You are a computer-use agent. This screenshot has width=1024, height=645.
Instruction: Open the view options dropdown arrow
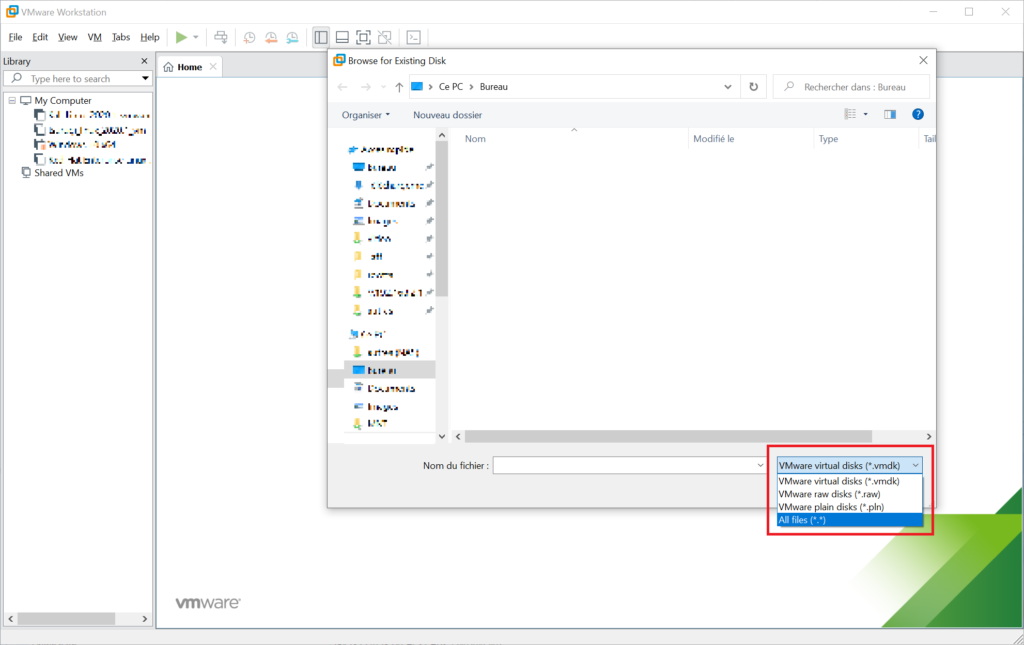pyautogui.click(x=866, y=114)
